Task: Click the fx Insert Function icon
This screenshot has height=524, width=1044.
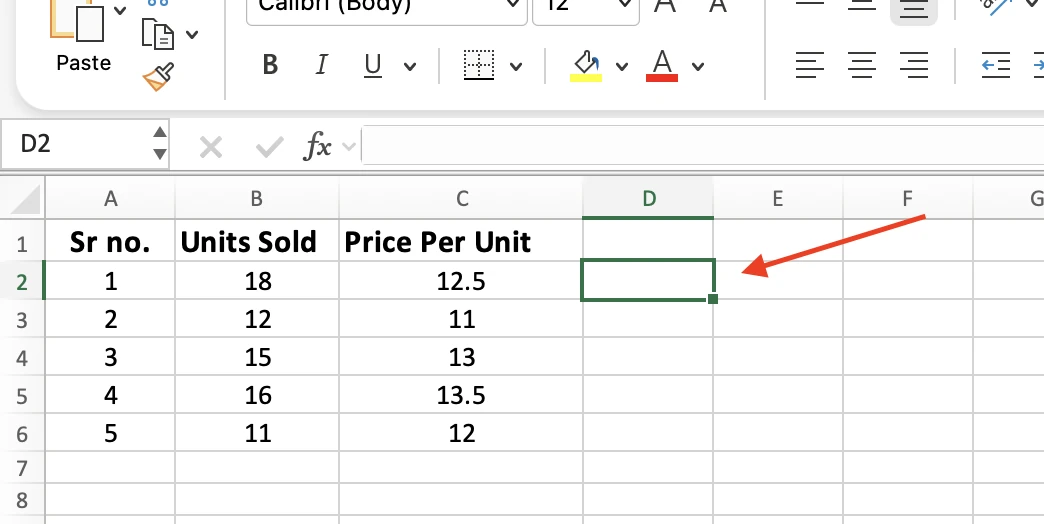Action: 318,146
